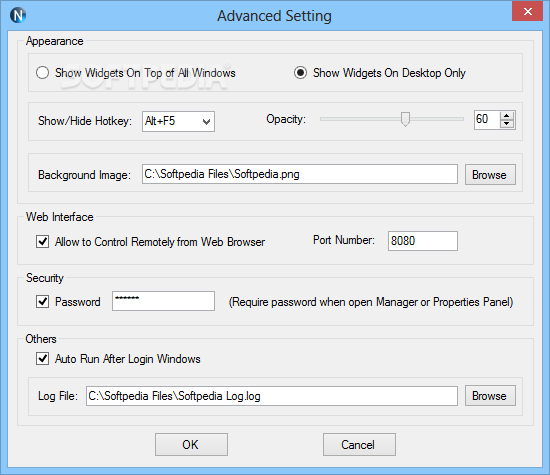
Task: Click the opacity value field showing 60
Action: [x=487, y=120]
